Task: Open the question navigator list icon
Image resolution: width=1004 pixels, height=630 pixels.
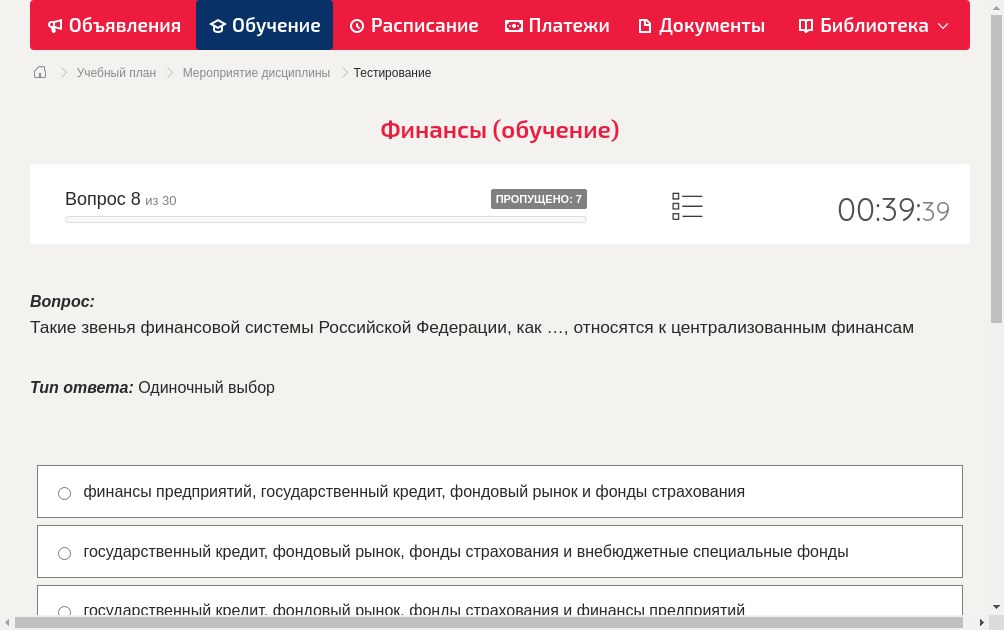Action: click(687, 206)
